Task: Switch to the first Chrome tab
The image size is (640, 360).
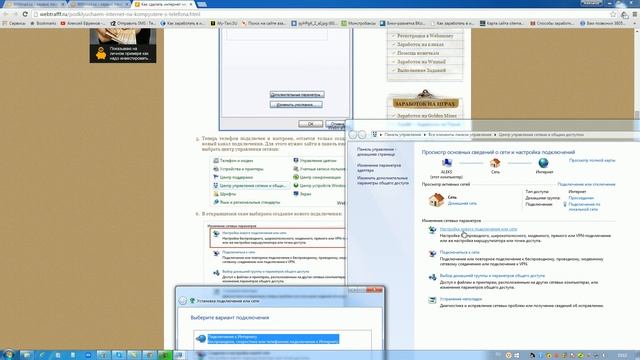Action: 35,4
